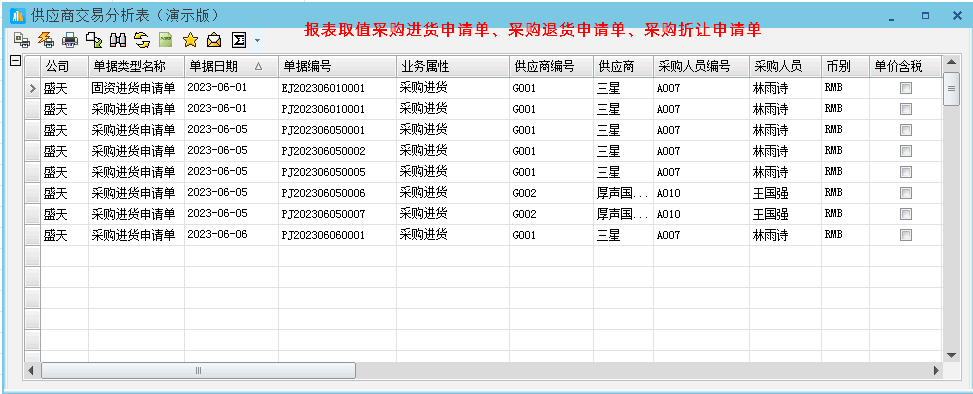Close the 供应商交易分析表 window
This screenshot has height=394, width=973.
pos(957,16)
